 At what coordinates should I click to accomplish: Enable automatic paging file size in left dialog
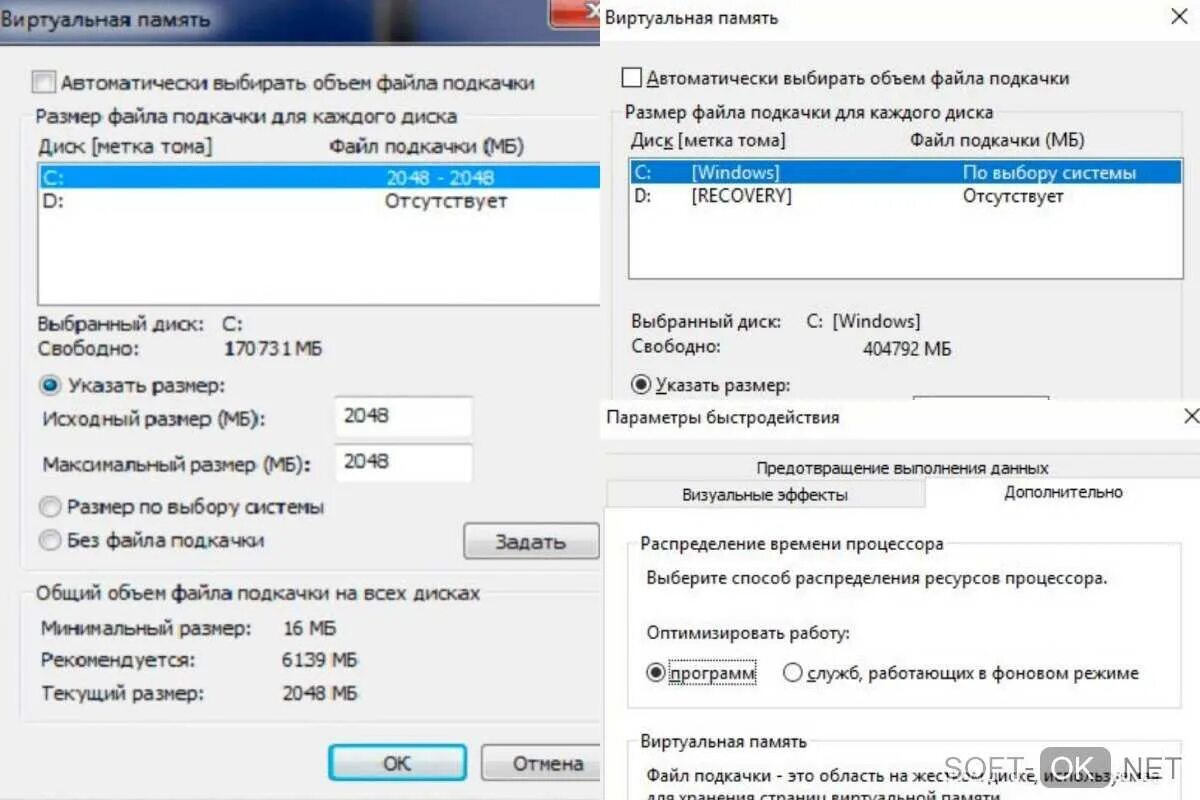(44, 82)
